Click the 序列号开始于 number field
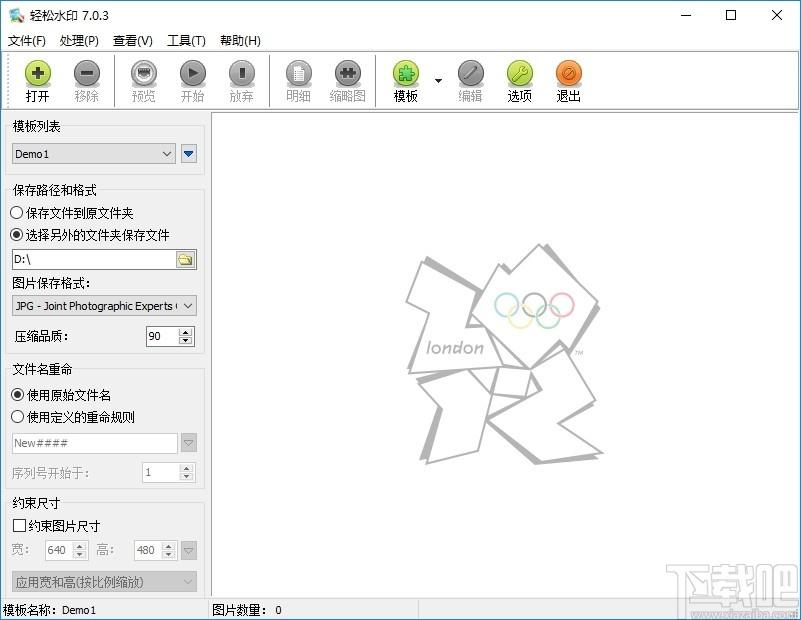Image resolution: width=801 pixels, height=620 pixels. 161,472
